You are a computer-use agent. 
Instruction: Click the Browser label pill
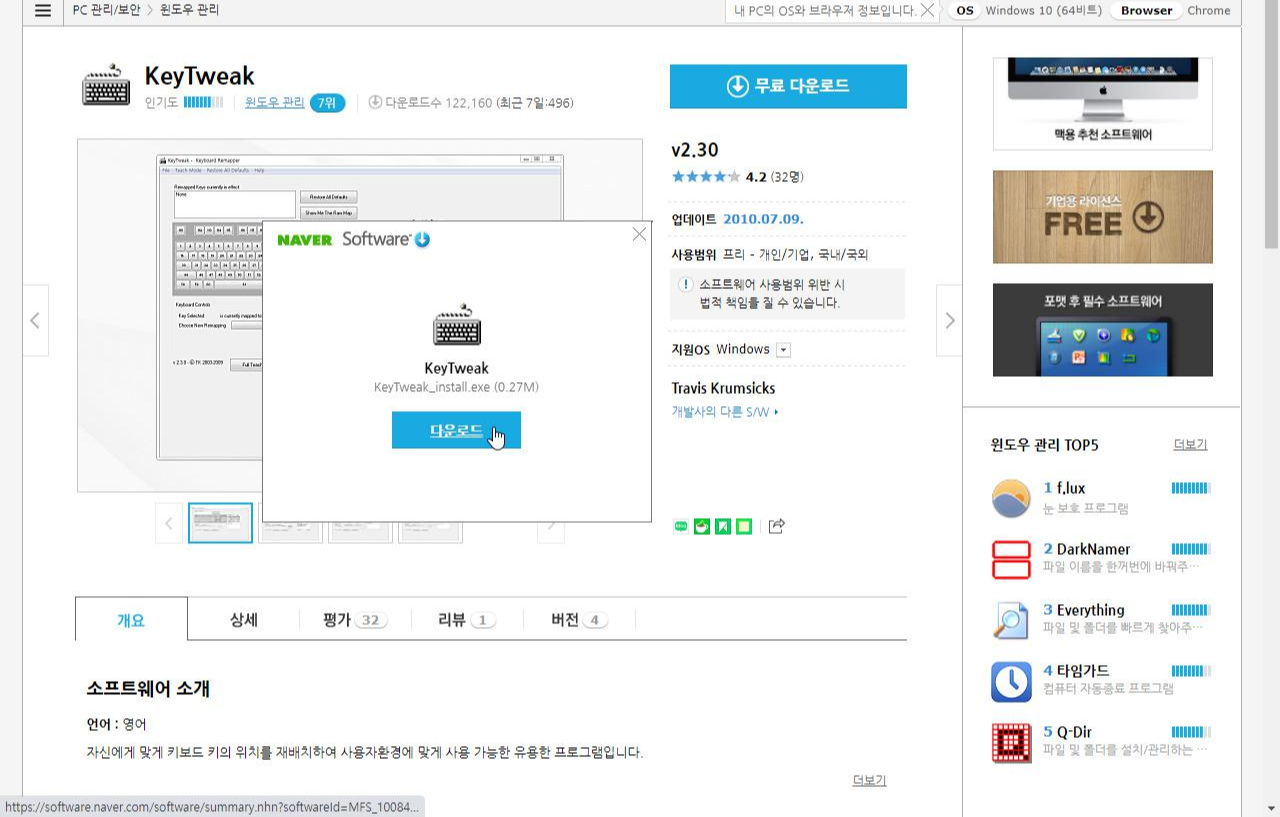(x=1146, y=10)
